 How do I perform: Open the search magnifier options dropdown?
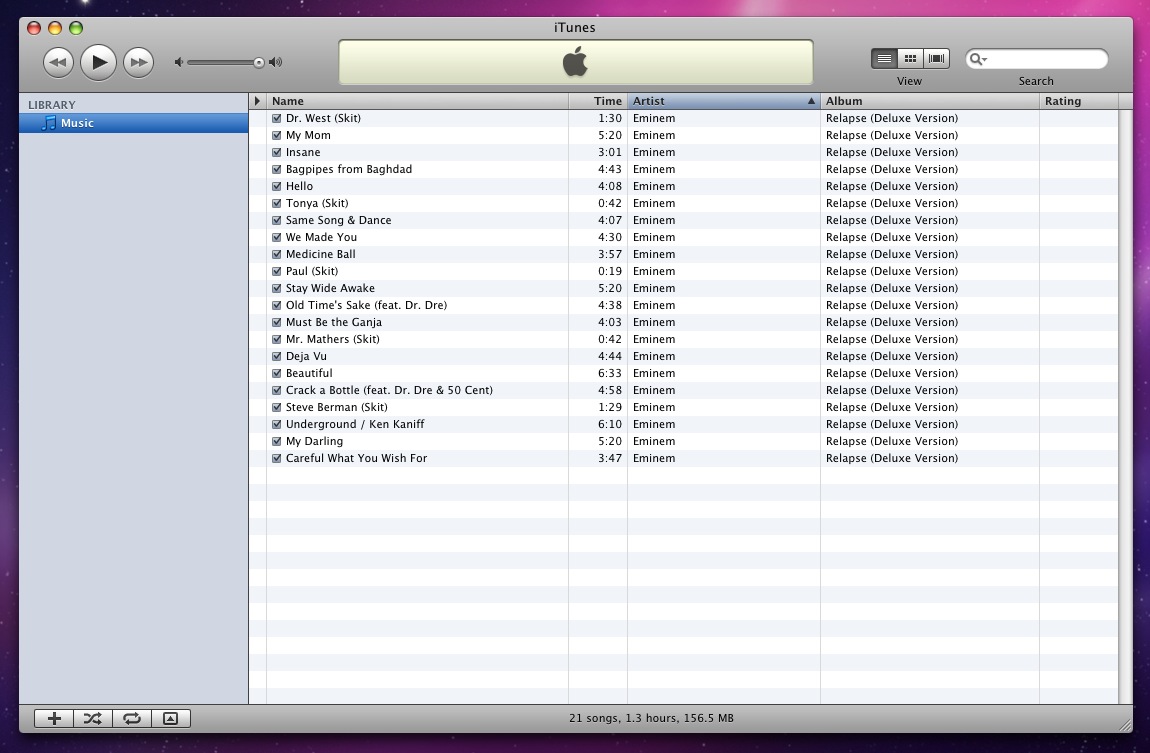(978, 59)
